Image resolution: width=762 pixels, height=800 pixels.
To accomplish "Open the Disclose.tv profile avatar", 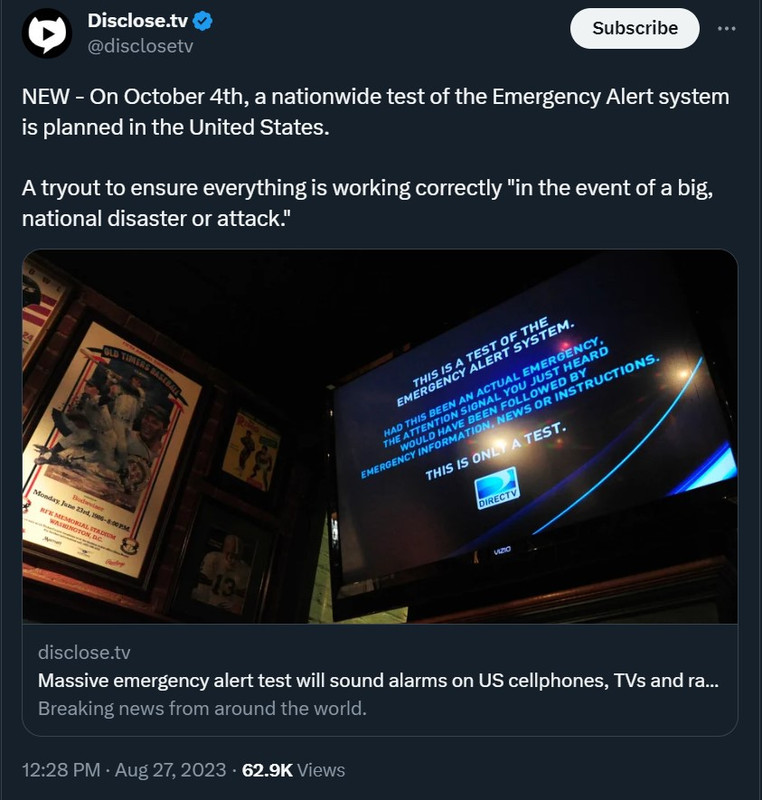I will pos(47,33).
